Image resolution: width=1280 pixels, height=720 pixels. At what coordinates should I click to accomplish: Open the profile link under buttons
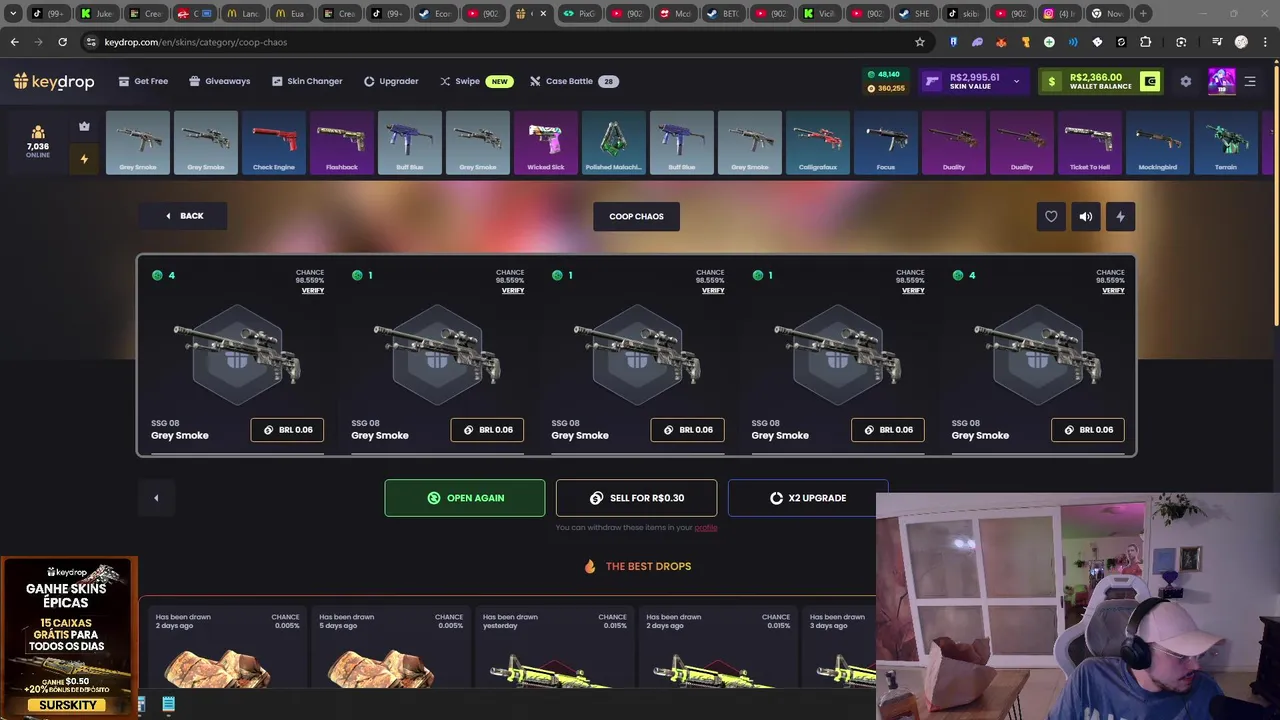pyautogui.click(x=706, y=527)
